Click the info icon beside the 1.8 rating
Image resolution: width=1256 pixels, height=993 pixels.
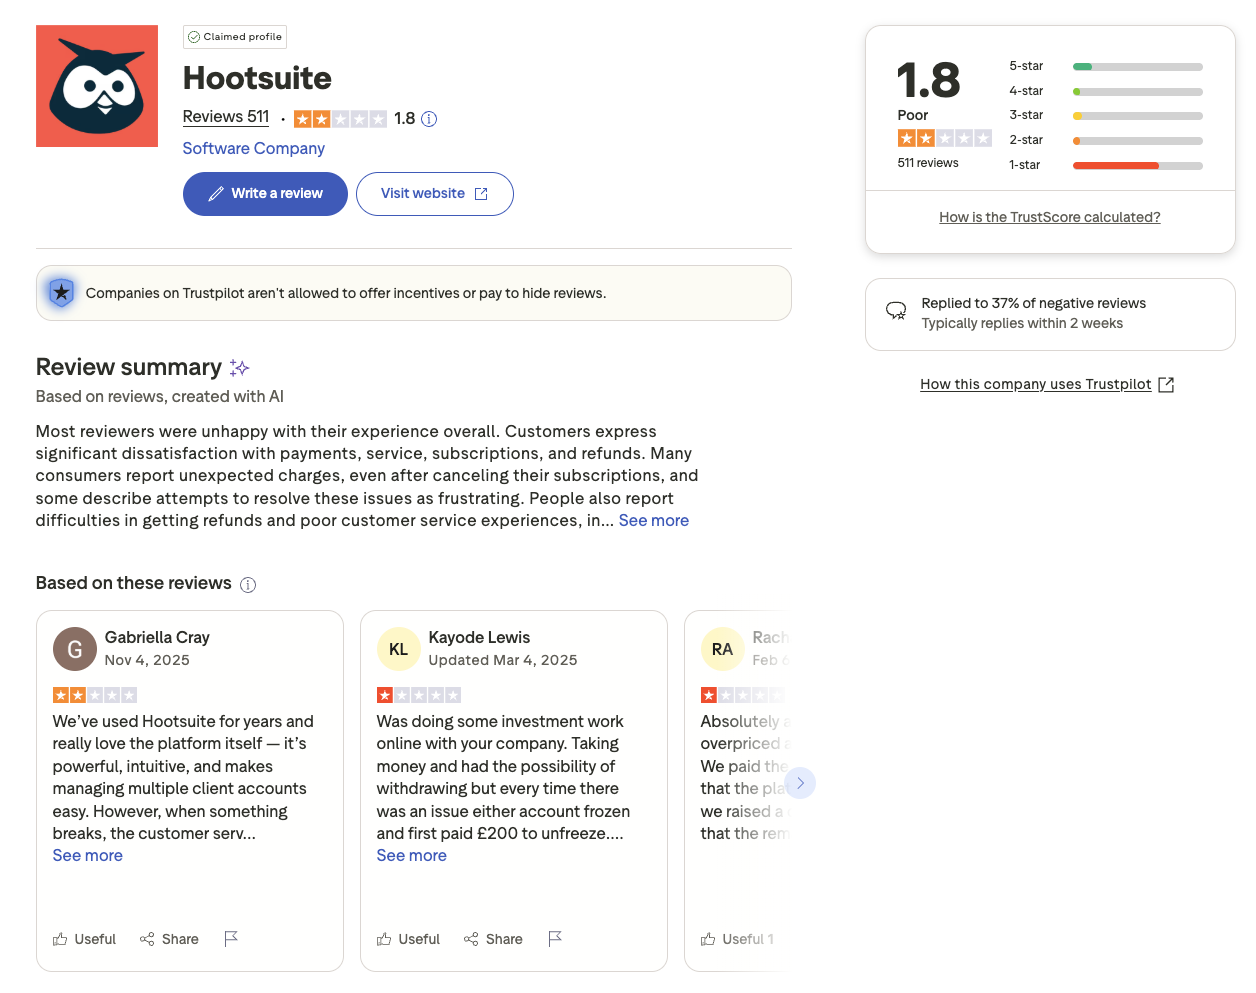click(x=429, y=118)
